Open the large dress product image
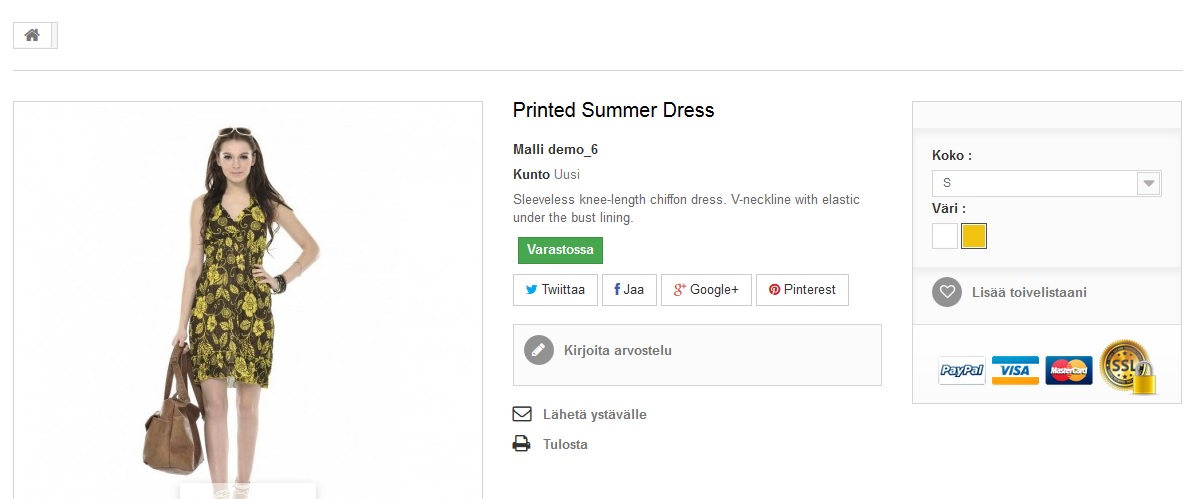Screen dimensions: 1200x499 click(248, 300)
